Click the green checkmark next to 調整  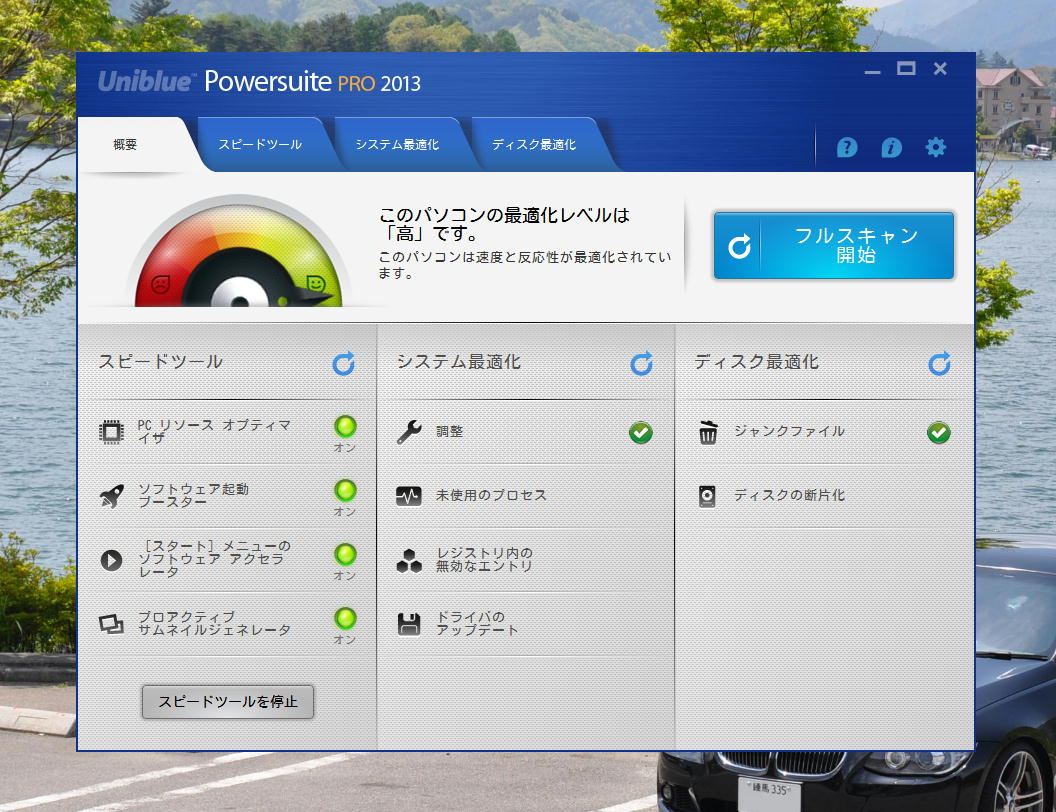(x=640, y=432)
